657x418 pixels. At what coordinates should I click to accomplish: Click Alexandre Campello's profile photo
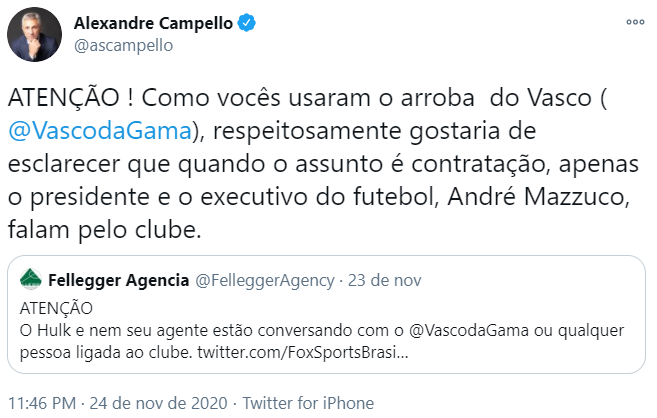(x=32, y=36)
